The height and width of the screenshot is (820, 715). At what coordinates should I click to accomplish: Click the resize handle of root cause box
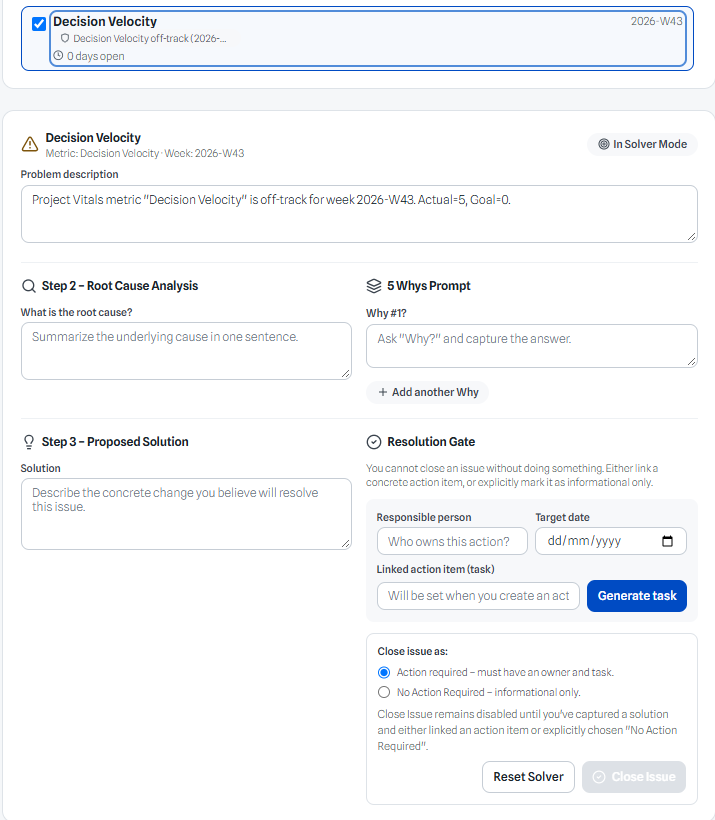click(x=346, y=373)
